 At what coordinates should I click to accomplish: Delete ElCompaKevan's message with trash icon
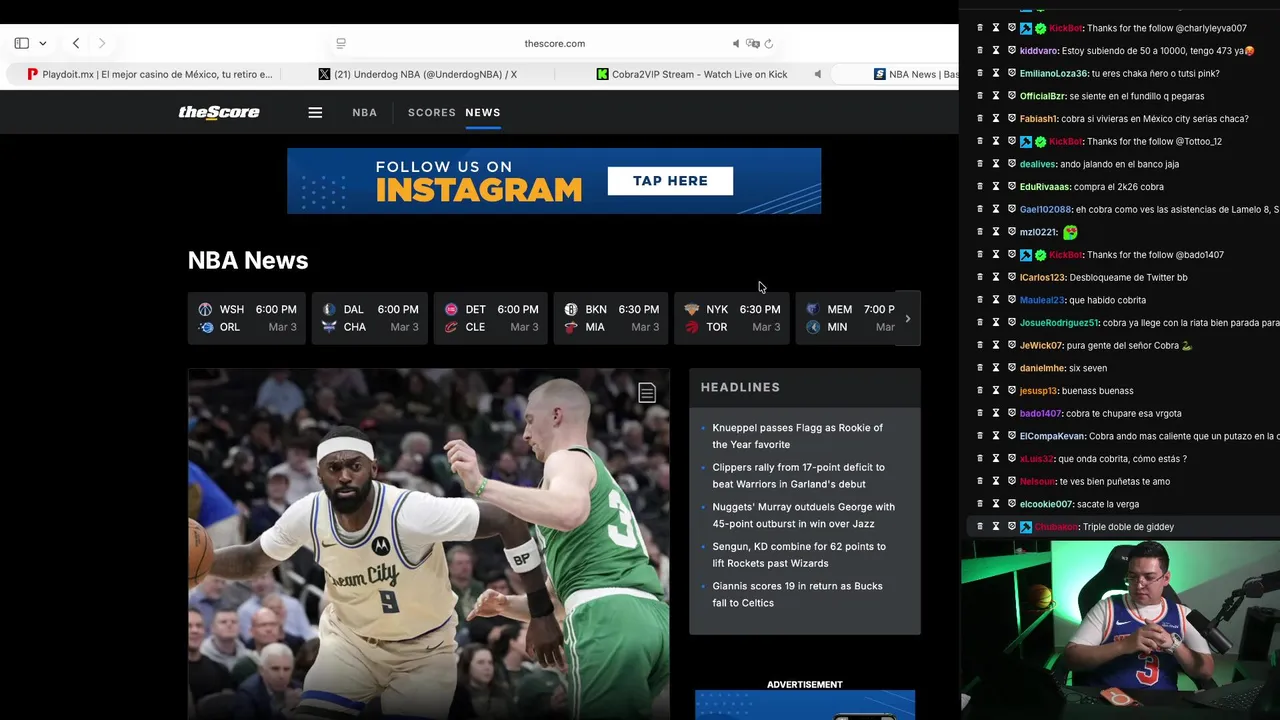pyautogui.click(x=980, y=436)
